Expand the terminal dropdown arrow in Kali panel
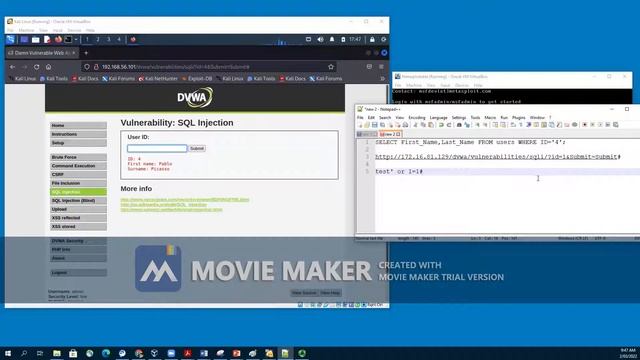The width and height of the screenshot is (640, 360). point(76,40)
